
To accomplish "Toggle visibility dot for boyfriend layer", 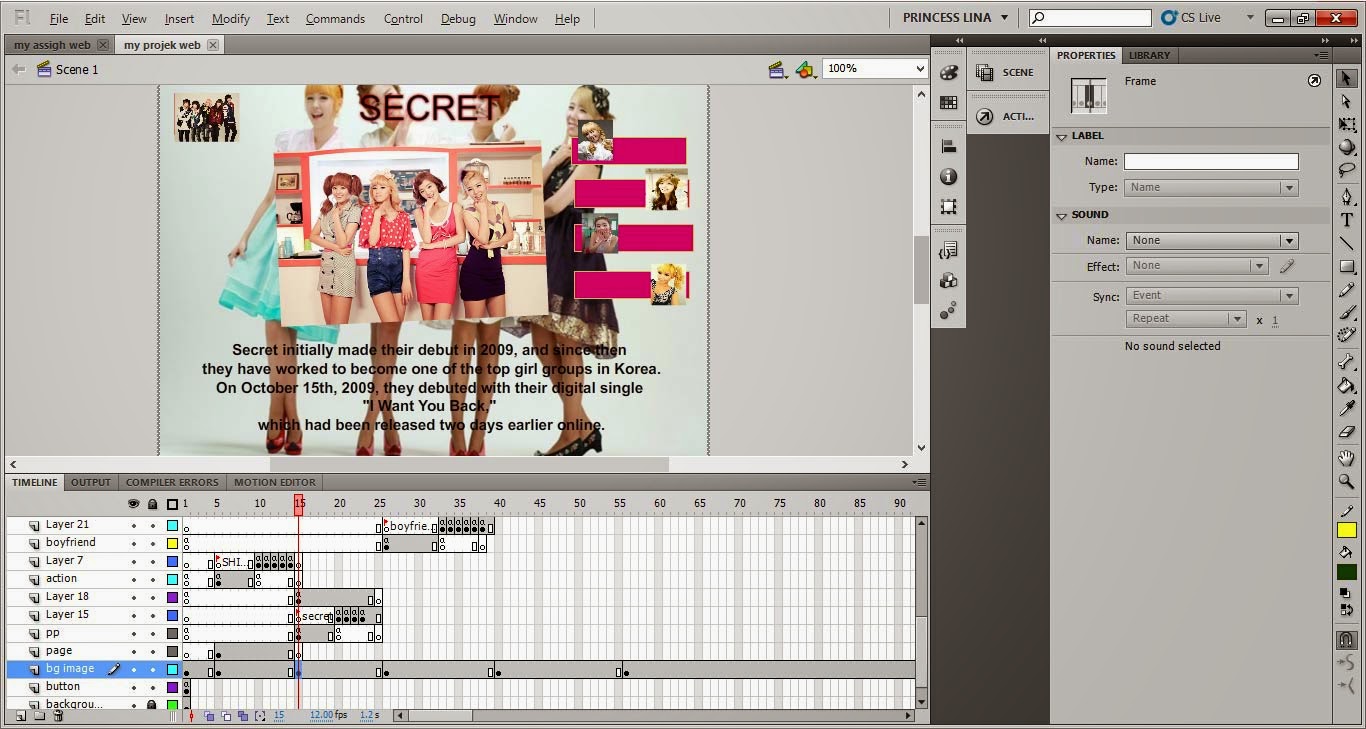I will point(134,543).
